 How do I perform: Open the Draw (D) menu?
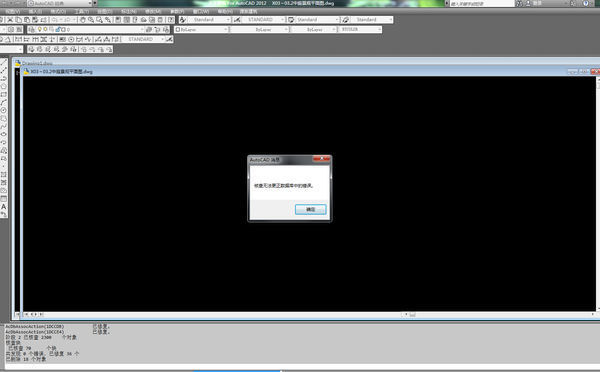tap(104, 11)
